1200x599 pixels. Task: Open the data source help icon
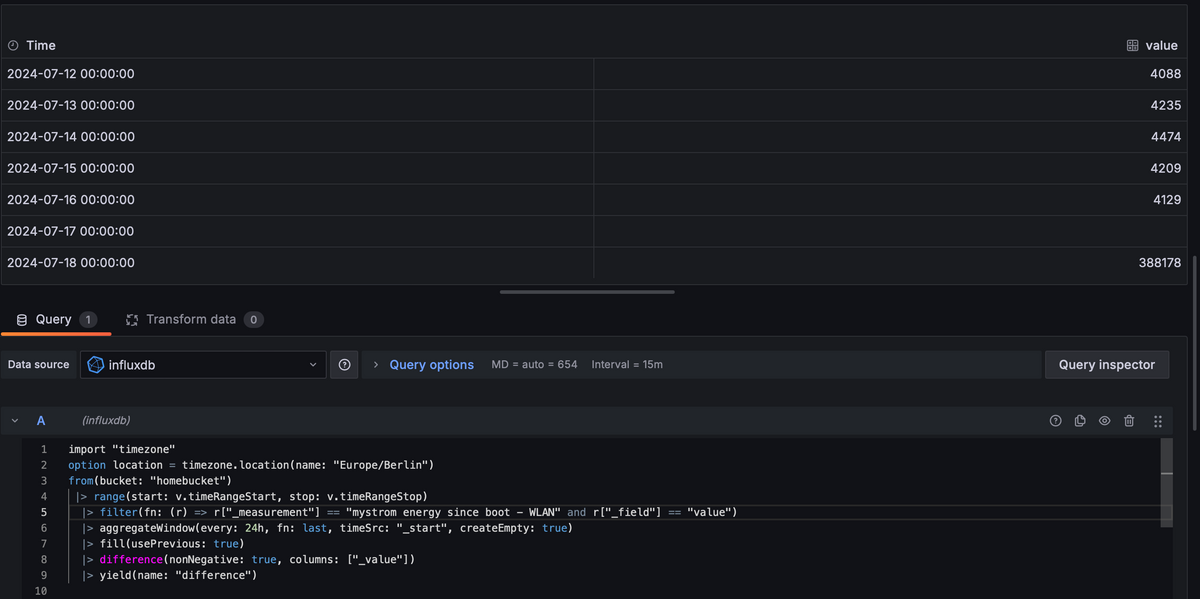344,365
